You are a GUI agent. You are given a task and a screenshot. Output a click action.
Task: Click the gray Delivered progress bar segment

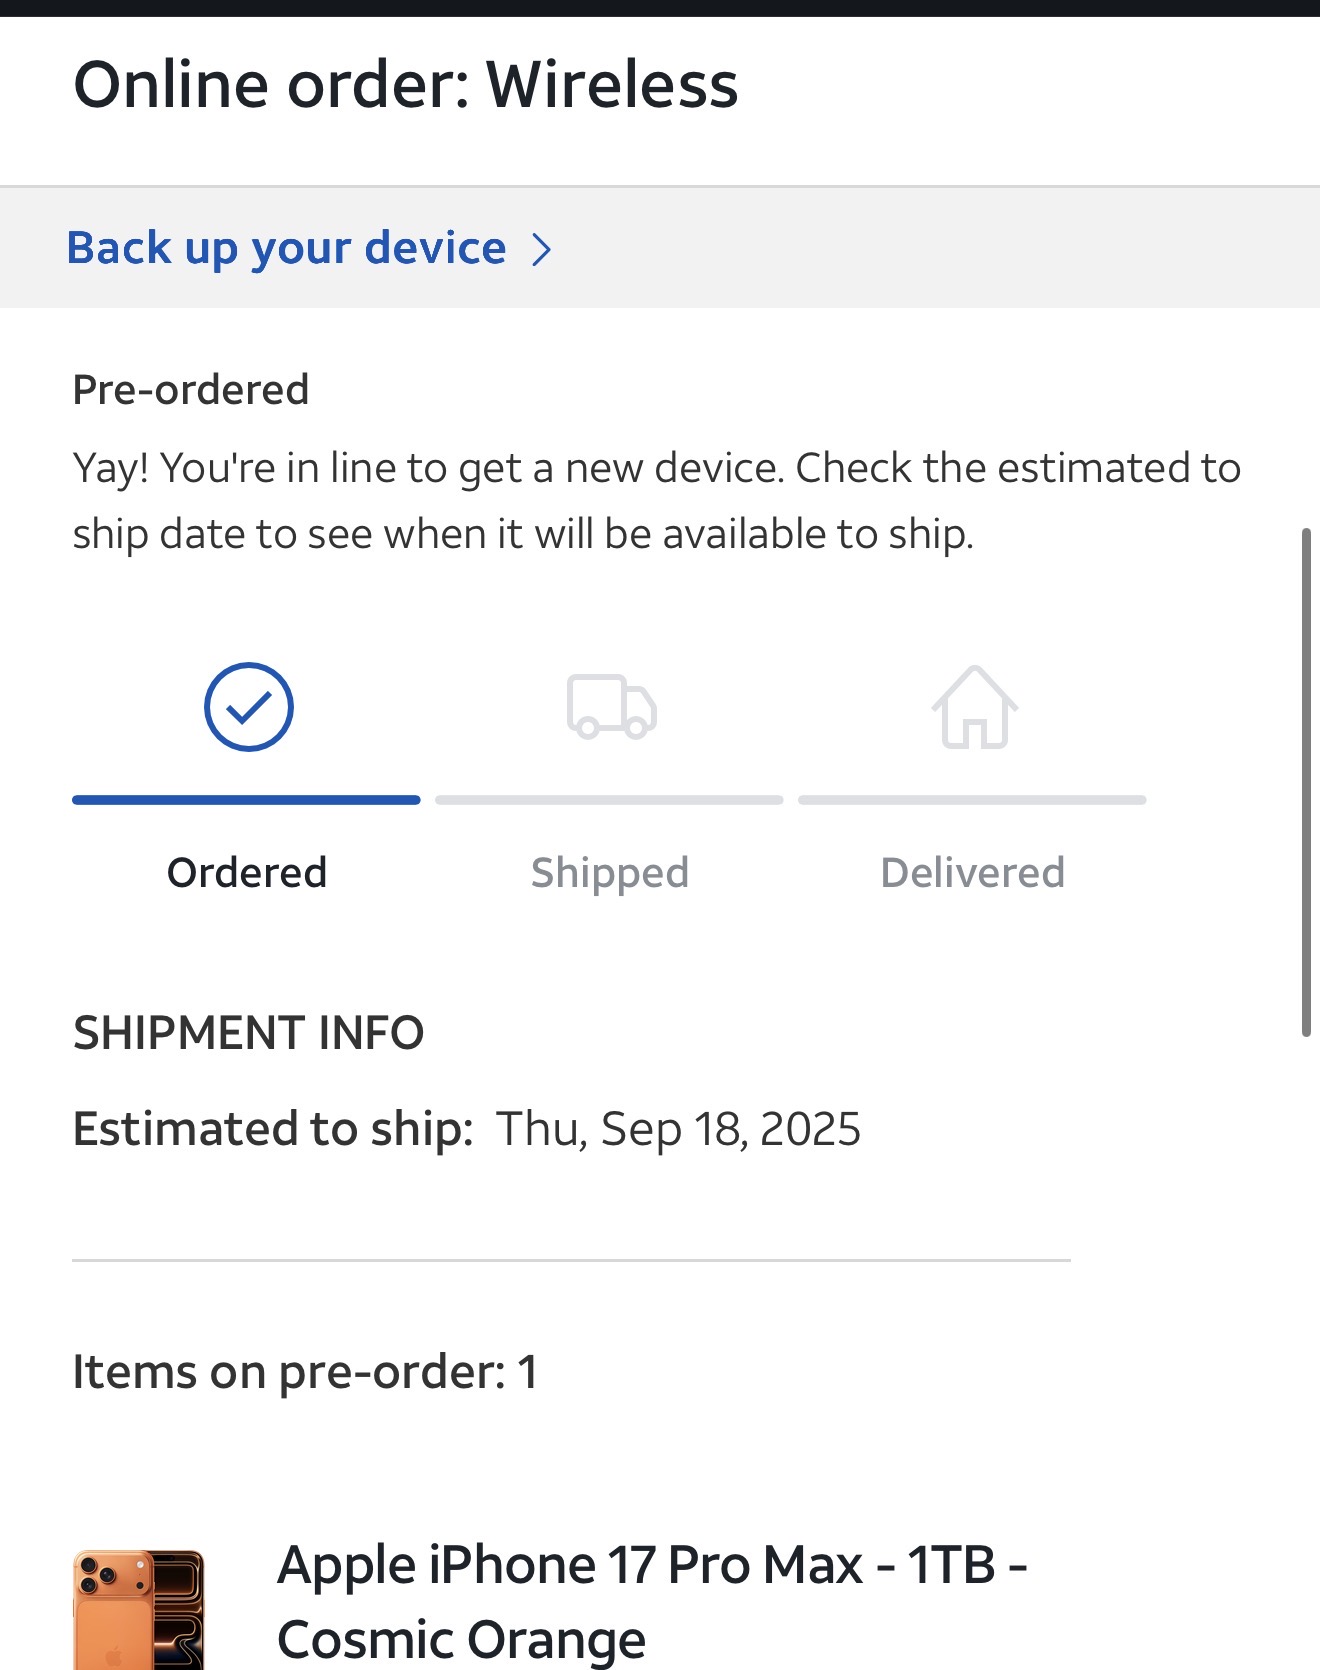point(972,800)
